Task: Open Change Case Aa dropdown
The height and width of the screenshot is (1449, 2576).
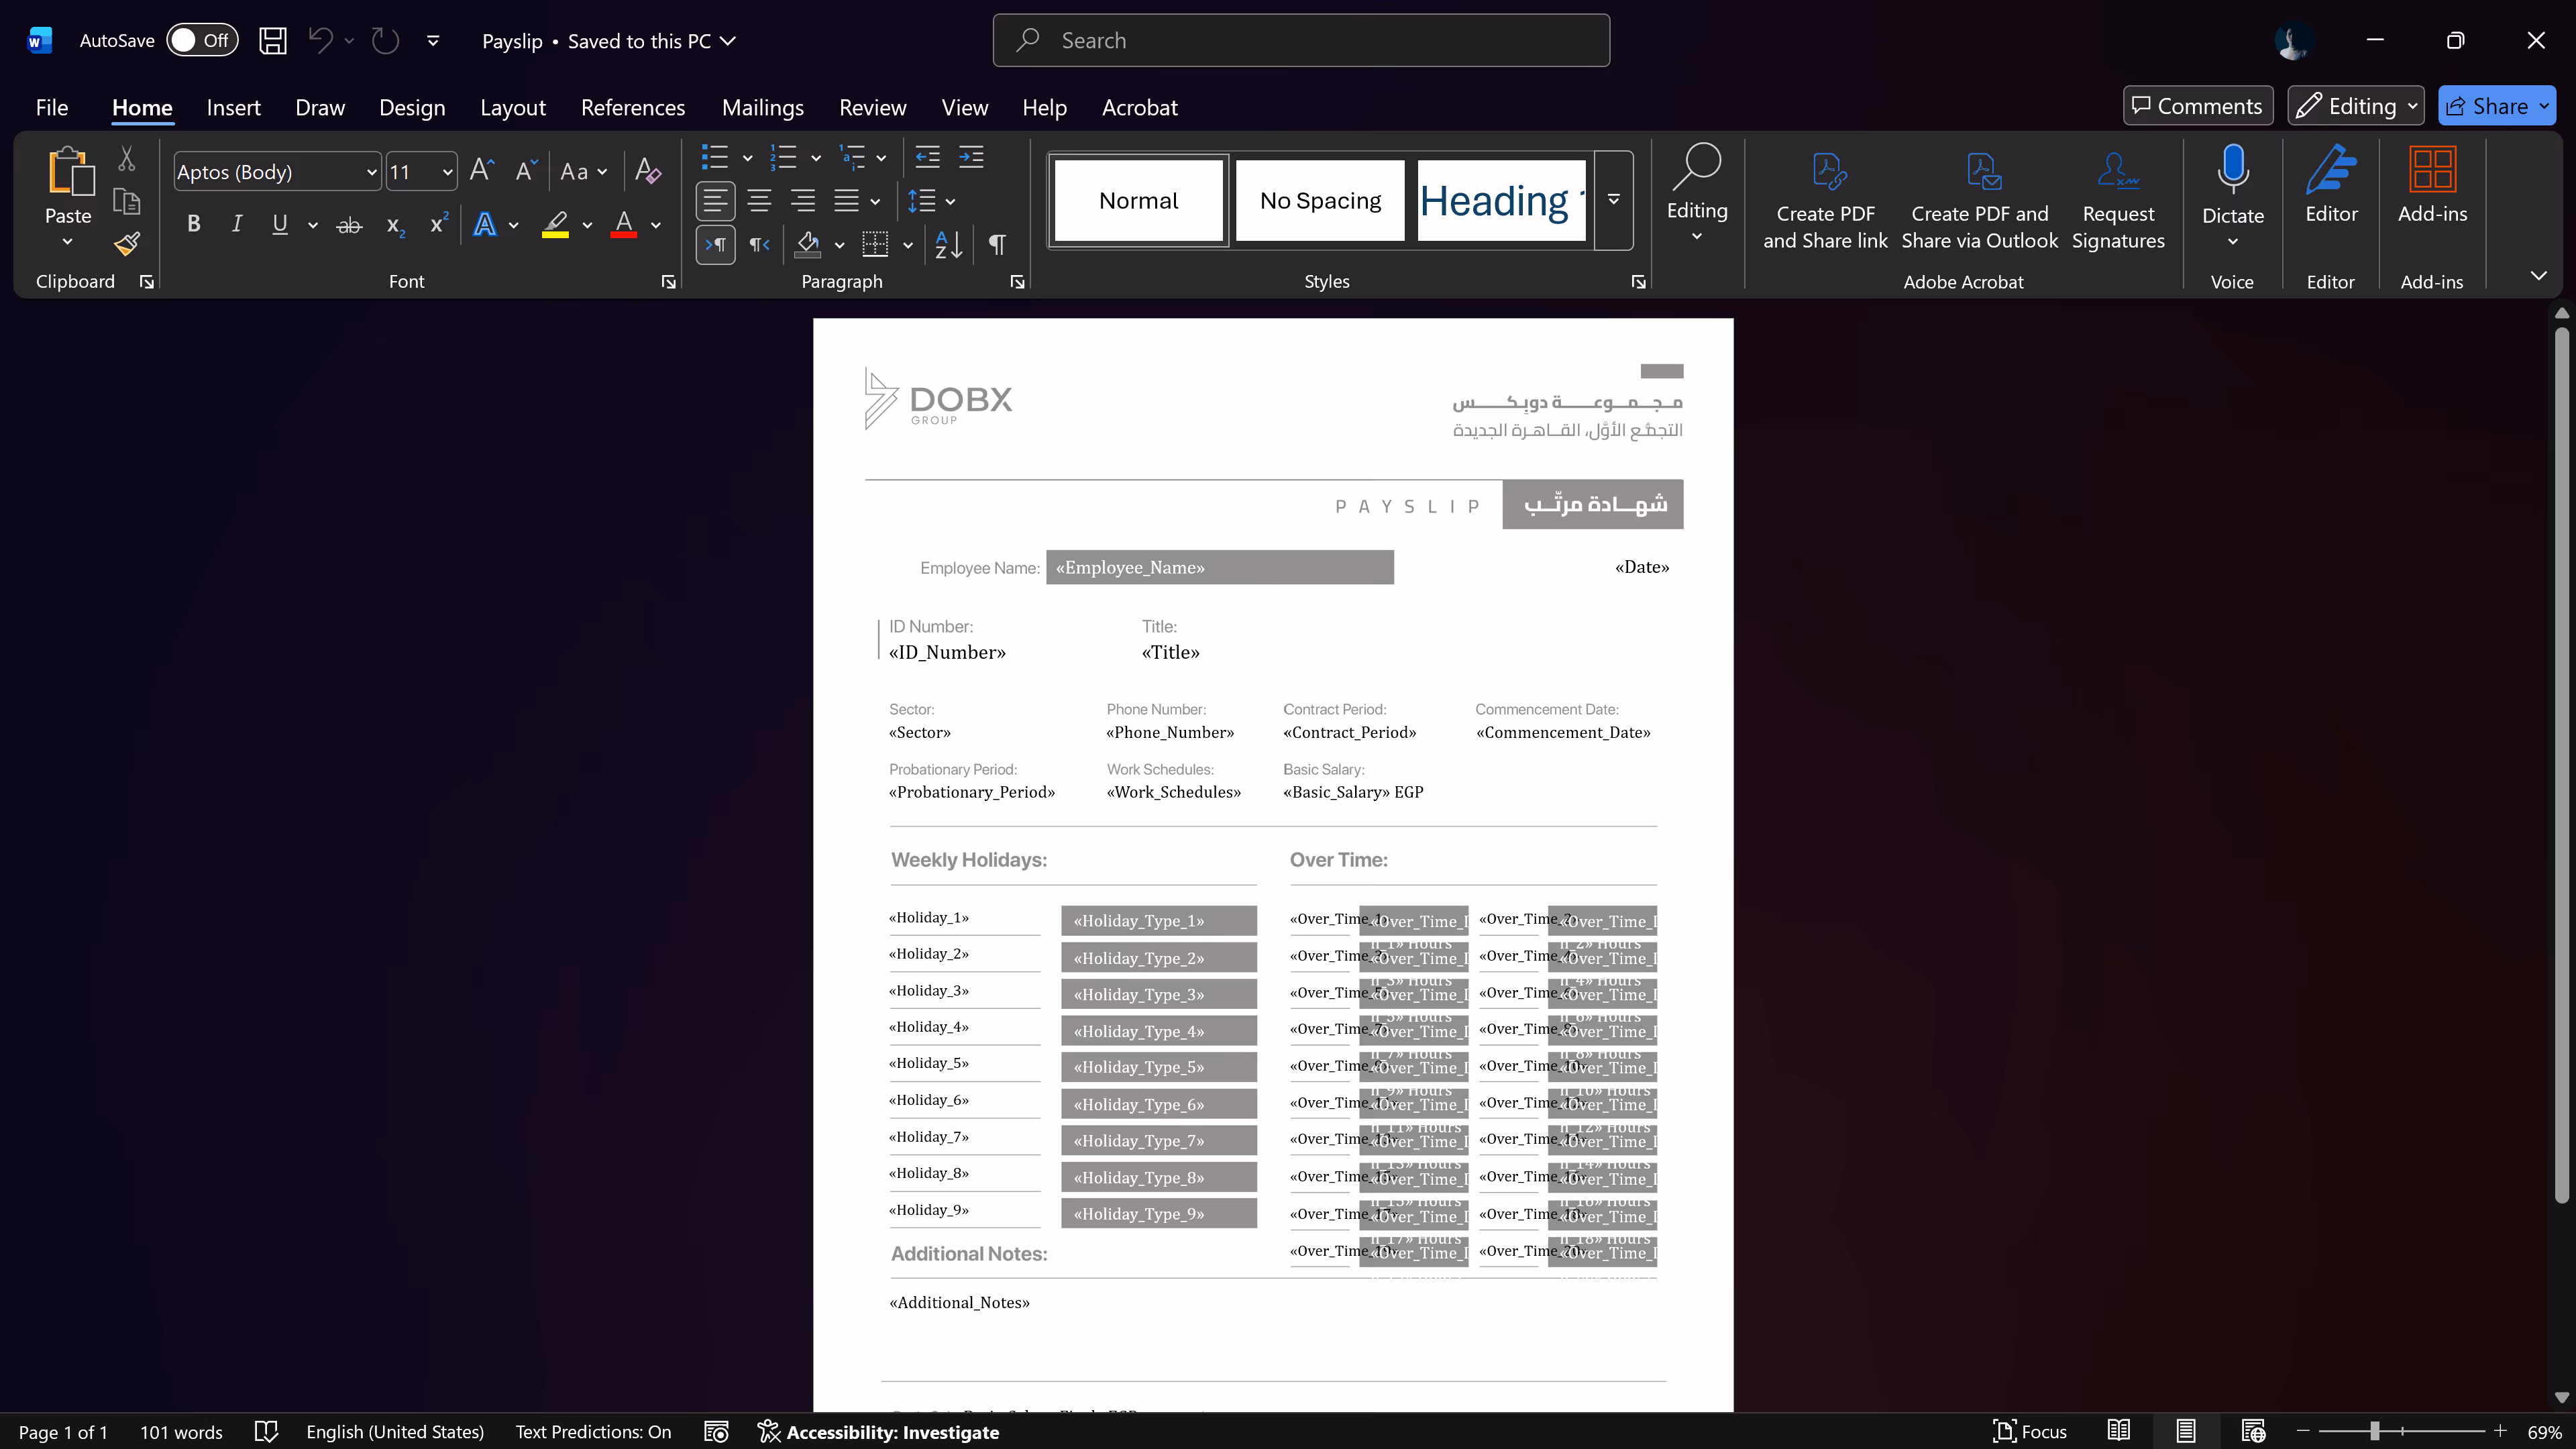Action: tap(584, 172)
